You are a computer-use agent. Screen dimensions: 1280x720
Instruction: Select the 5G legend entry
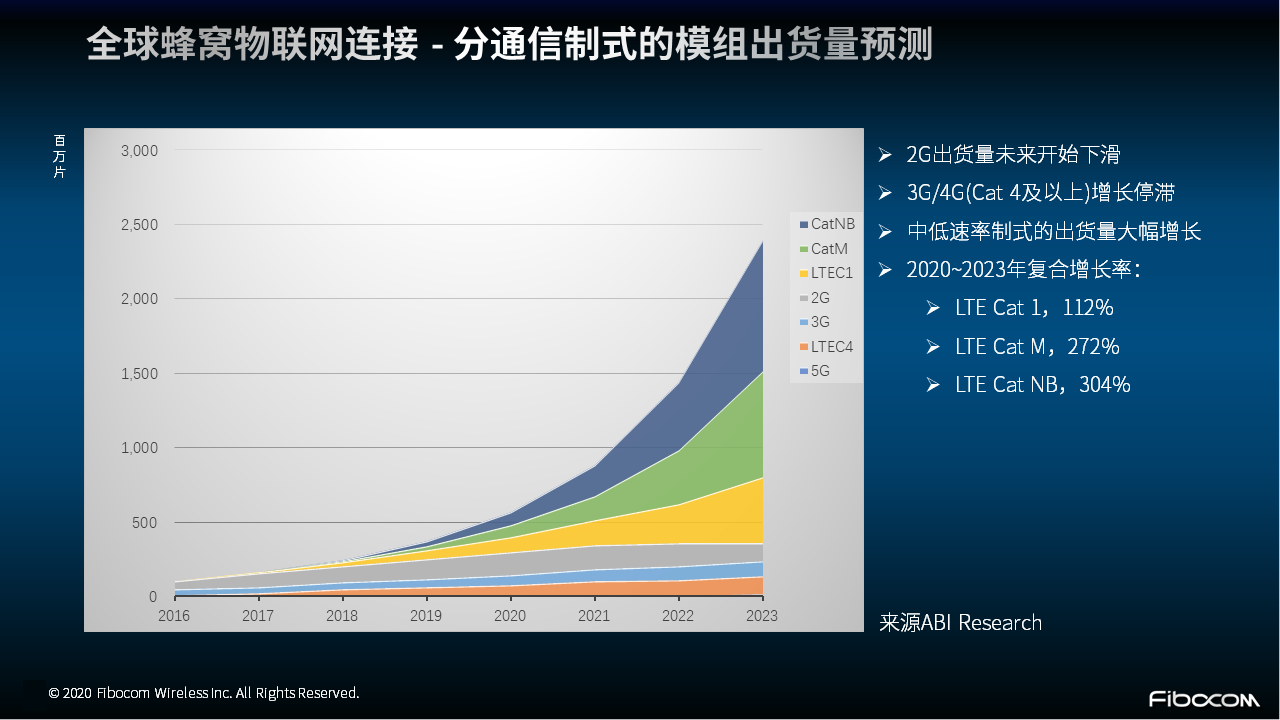point(819,371)
